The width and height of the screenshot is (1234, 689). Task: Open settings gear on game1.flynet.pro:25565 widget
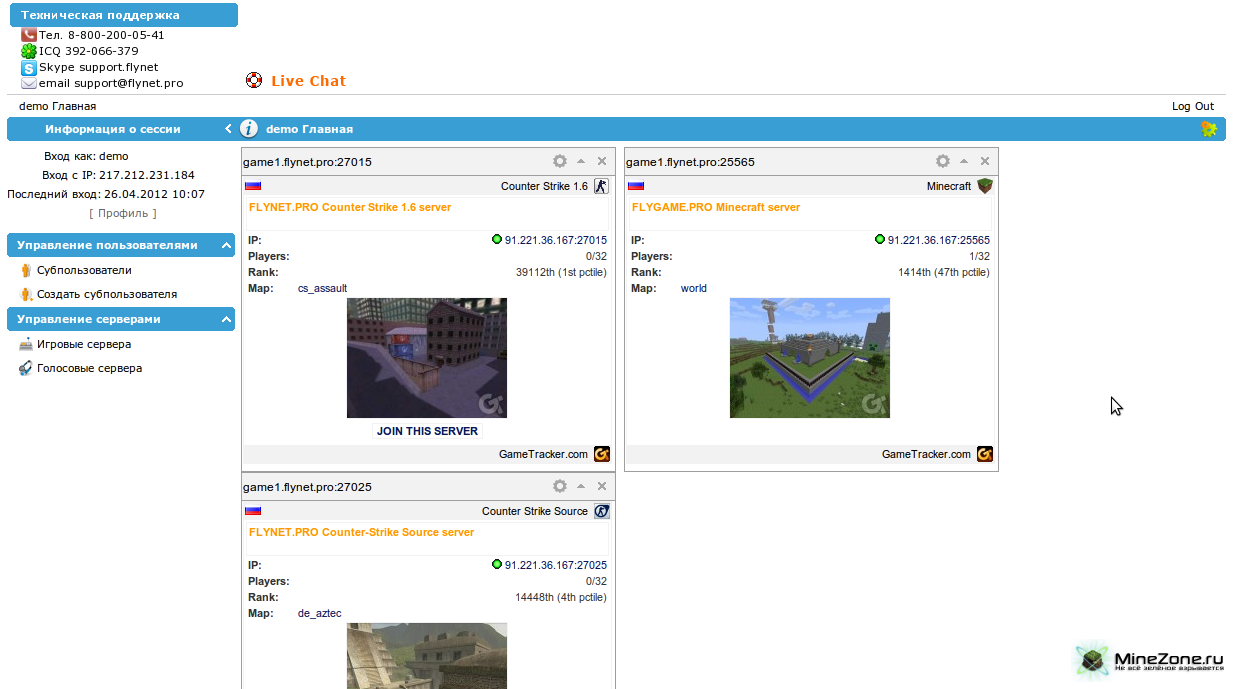[x=943, y=161]
